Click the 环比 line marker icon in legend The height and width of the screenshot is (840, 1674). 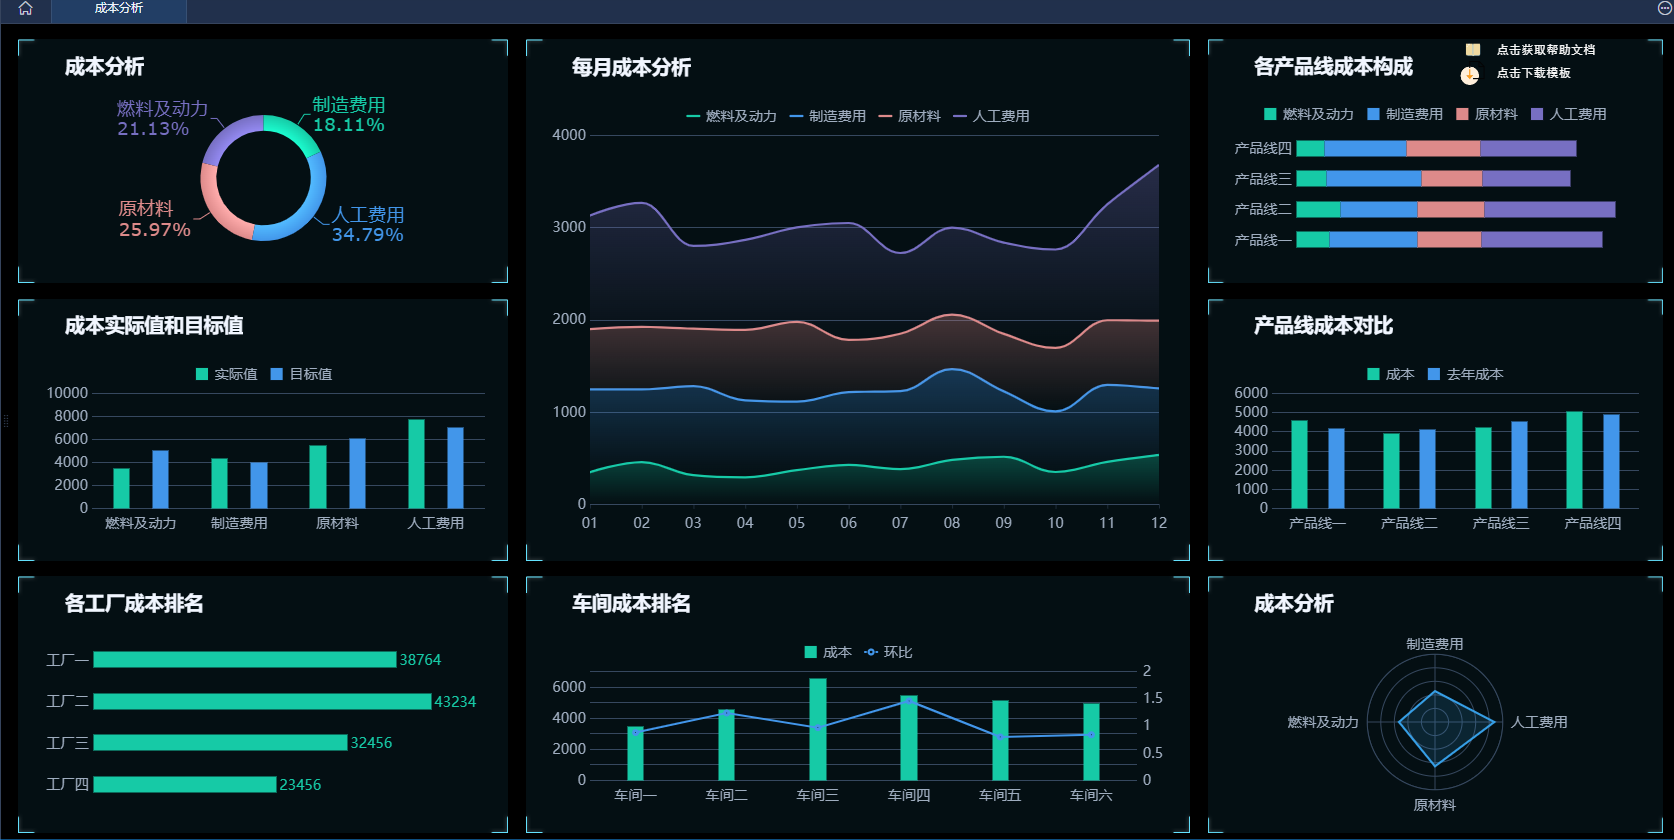[x=871, y=652]
